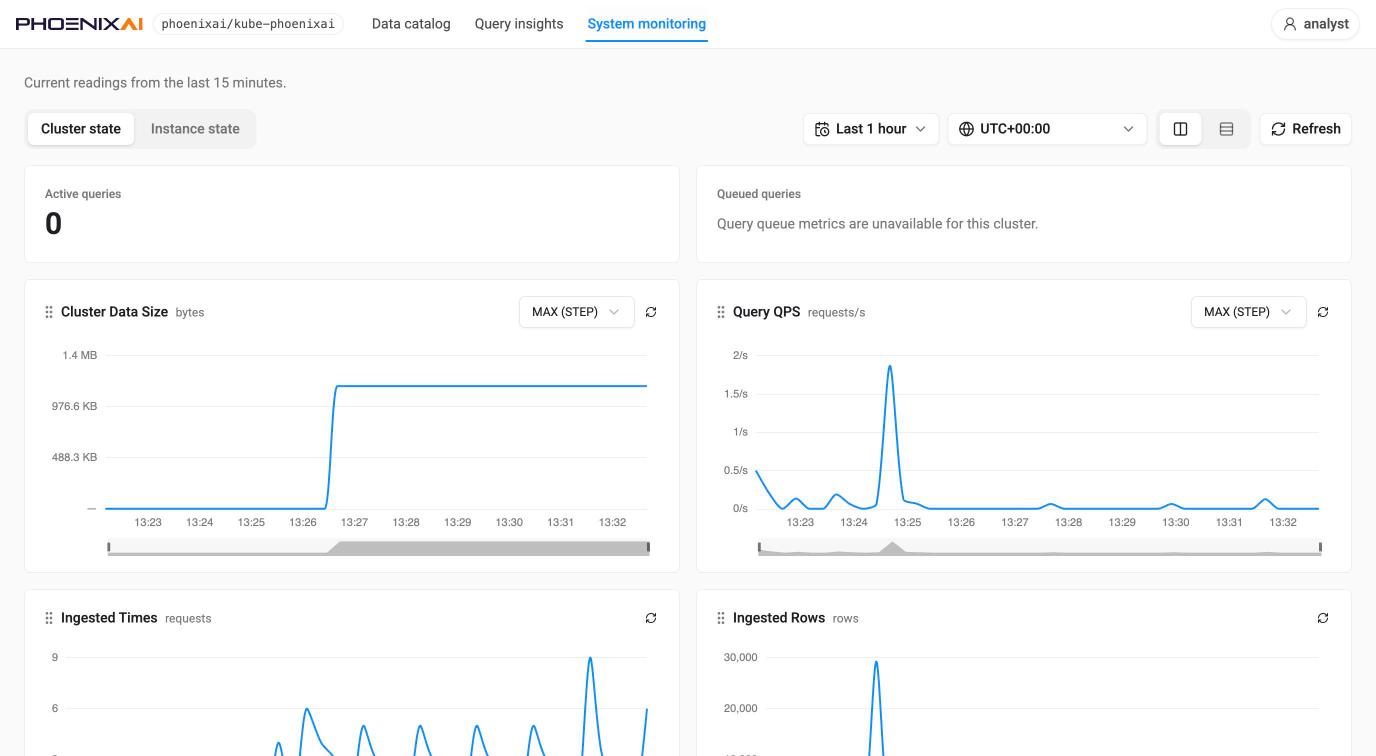
Task: Grab the Ingested Times drag handle
Action: point(49,618)
